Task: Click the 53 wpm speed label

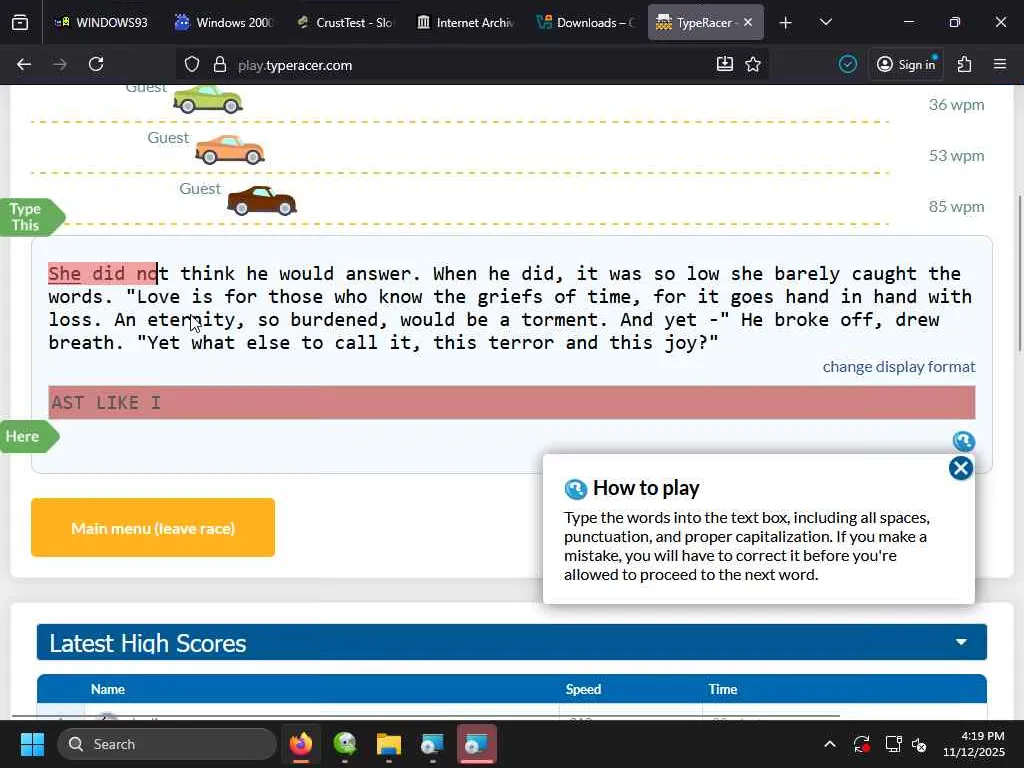Action: point(956,155)
